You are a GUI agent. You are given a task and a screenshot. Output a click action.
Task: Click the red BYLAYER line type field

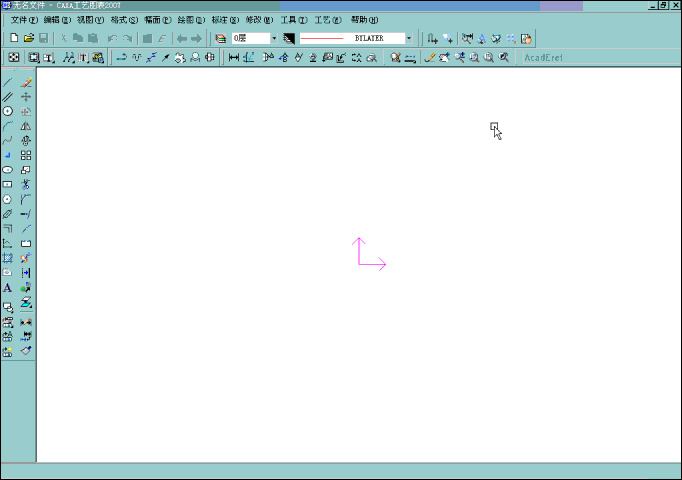(352, 38)
